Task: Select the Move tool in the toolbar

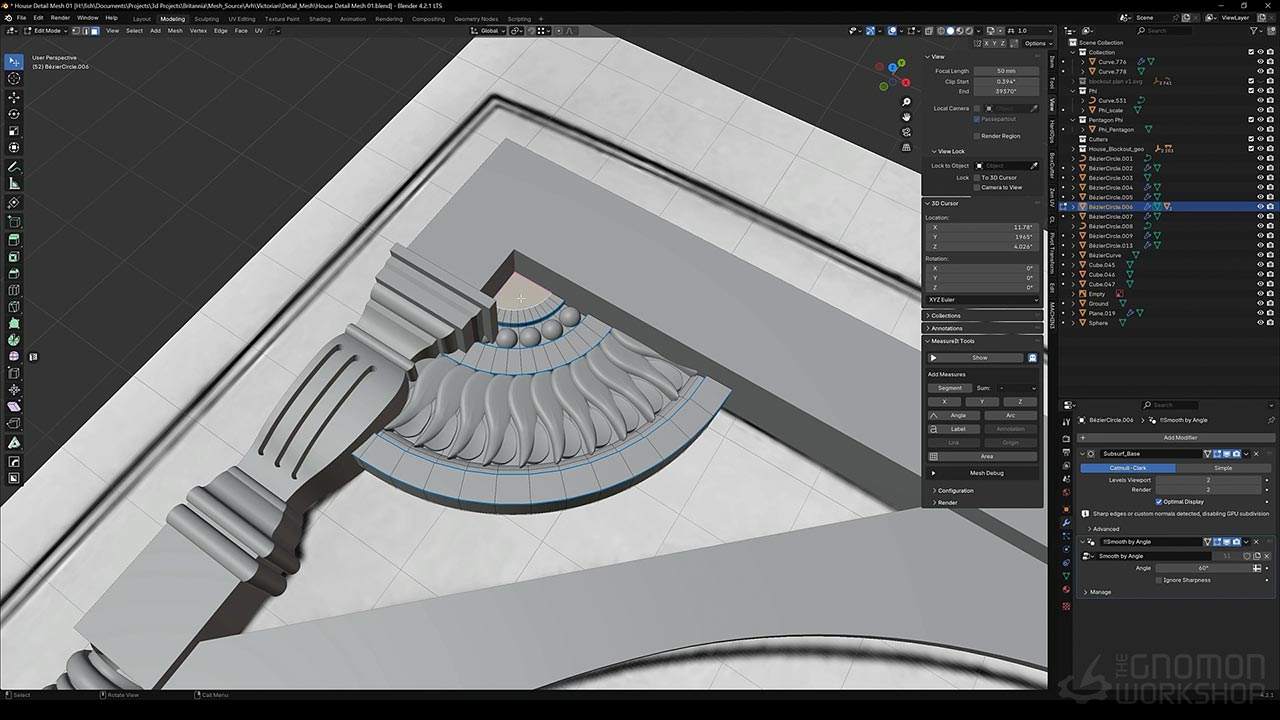Action: (14, 98)
